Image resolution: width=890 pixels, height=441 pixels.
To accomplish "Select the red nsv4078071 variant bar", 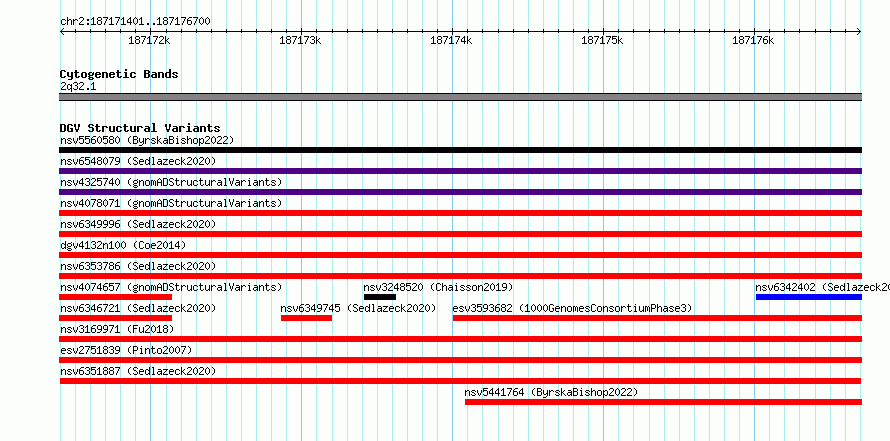I will tap(460, 213).
